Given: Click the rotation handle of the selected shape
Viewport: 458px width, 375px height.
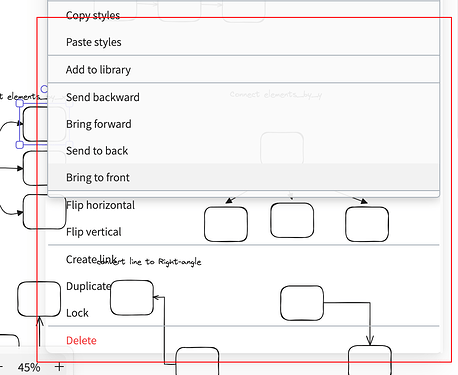Looking at the screenshot, I should [x=44, y=89].
